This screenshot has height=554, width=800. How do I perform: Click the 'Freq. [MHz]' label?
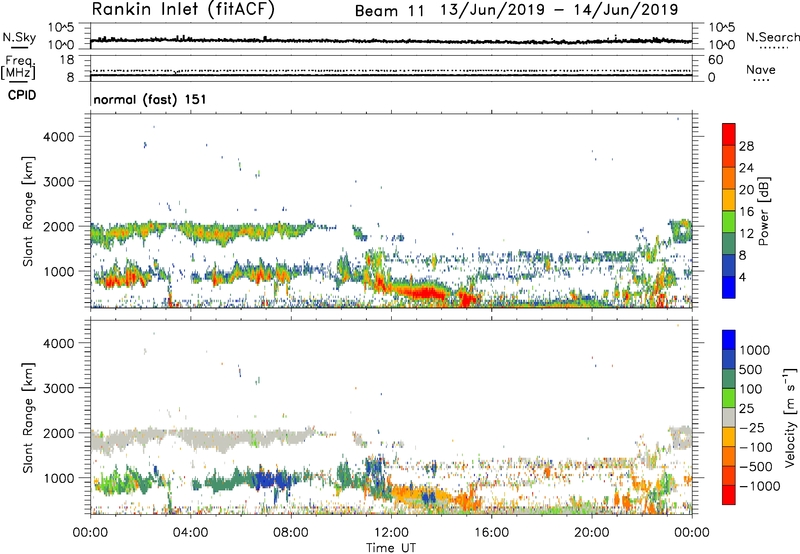(x=19, y=67)
